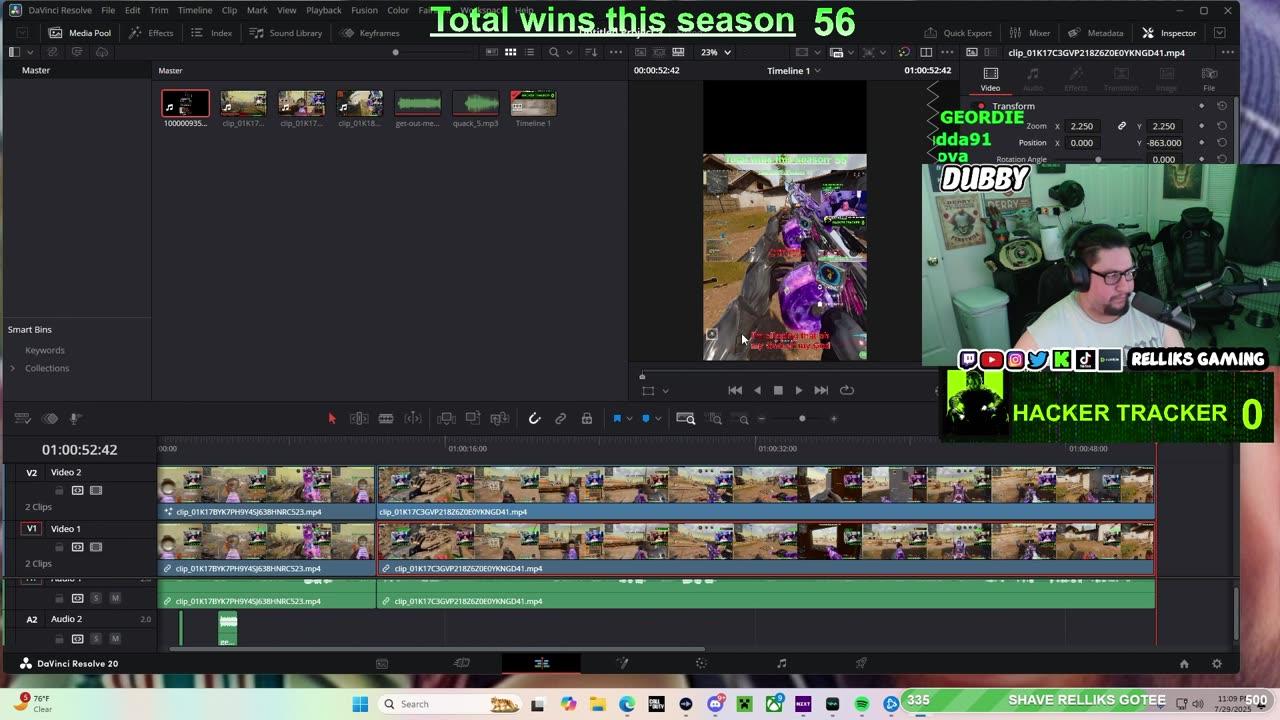This screenshot has width=1280, height=720.
Task: Toggle zoom link chain in Inspector
Action: click(x=1122, y=126)
